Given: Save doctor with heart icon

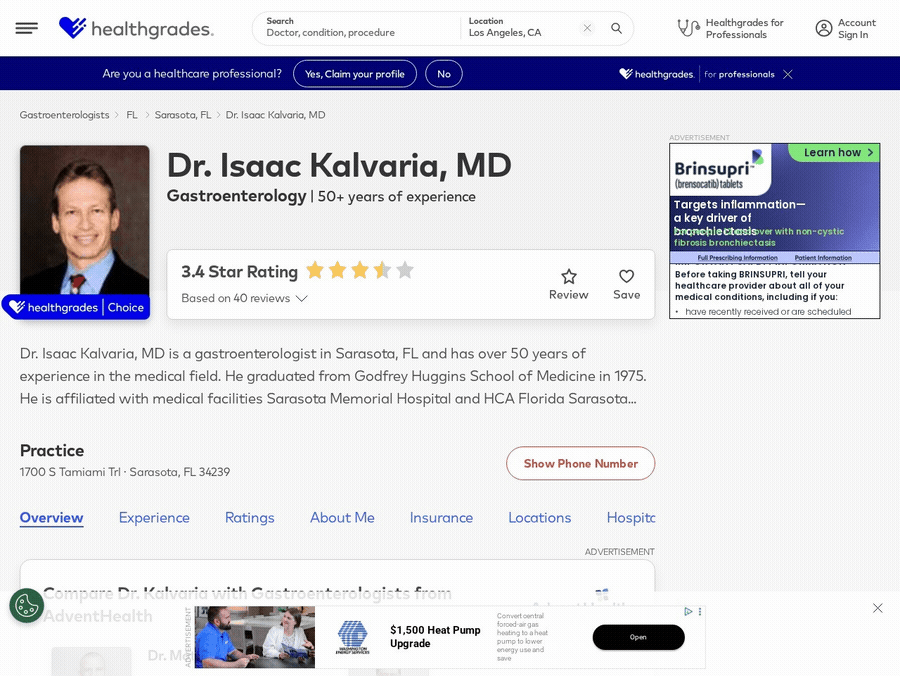Looking at the screenshot, I should [x=626, y=277].
